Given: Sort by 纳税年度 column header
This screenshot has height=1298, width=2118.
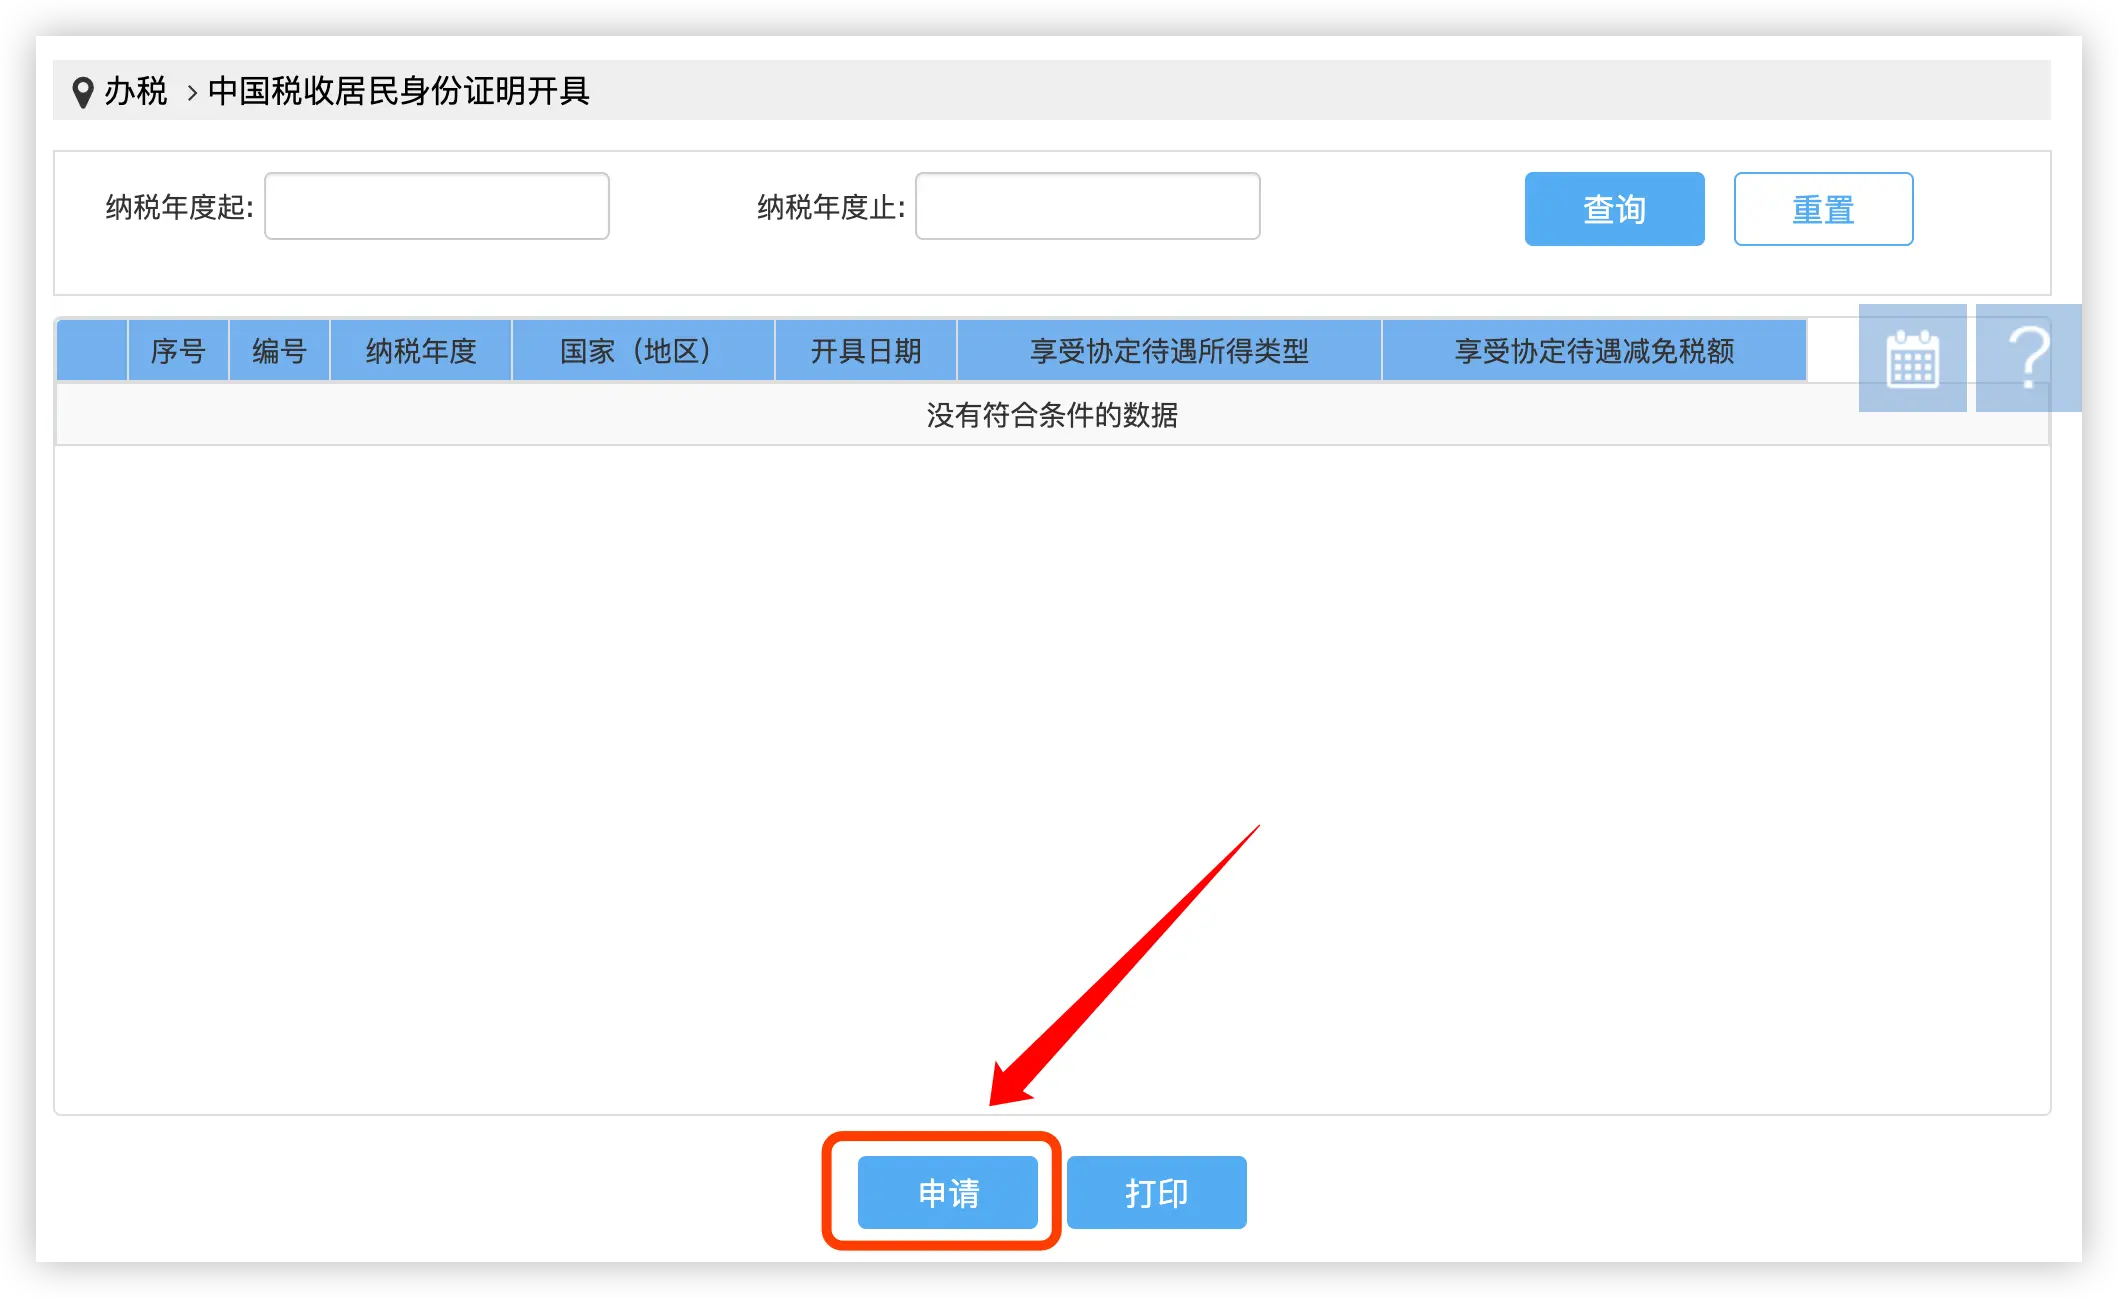Looking at the screenshot, I should pos(421,351).
